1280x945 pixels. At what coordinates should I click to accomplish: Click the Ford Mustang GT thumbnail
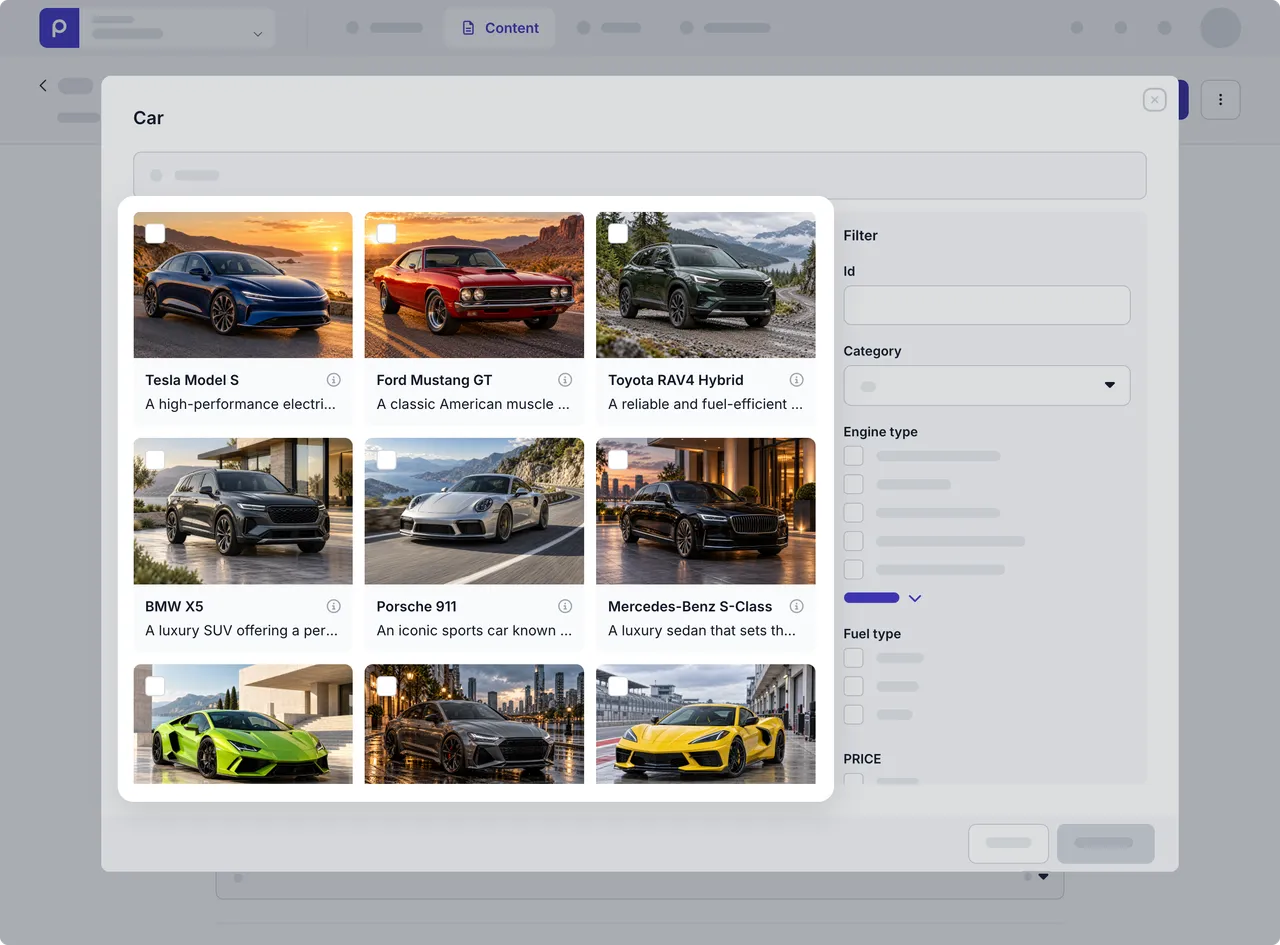474,285
